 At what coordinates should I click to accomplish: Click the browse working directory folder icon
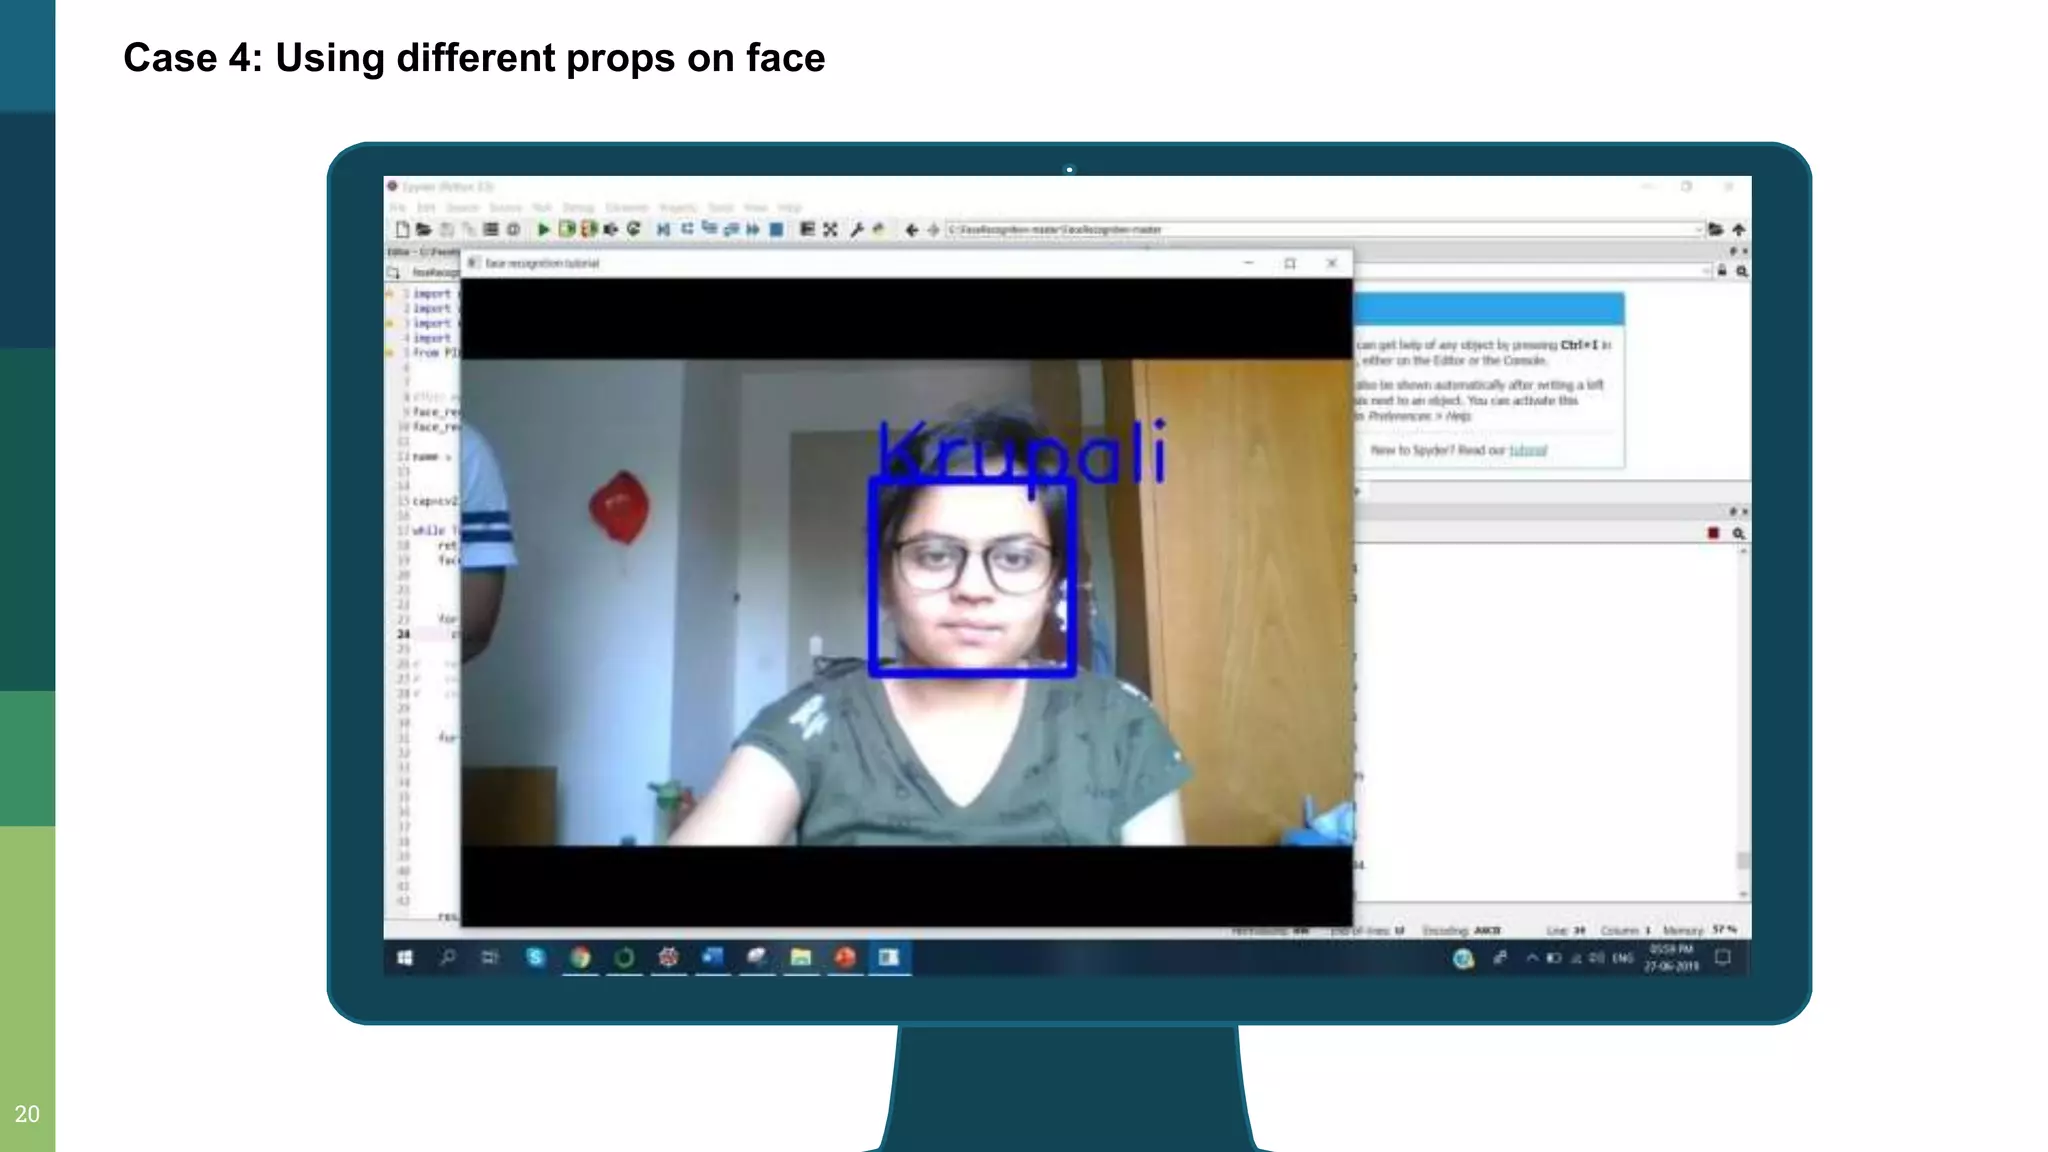tap(1716, 229)
